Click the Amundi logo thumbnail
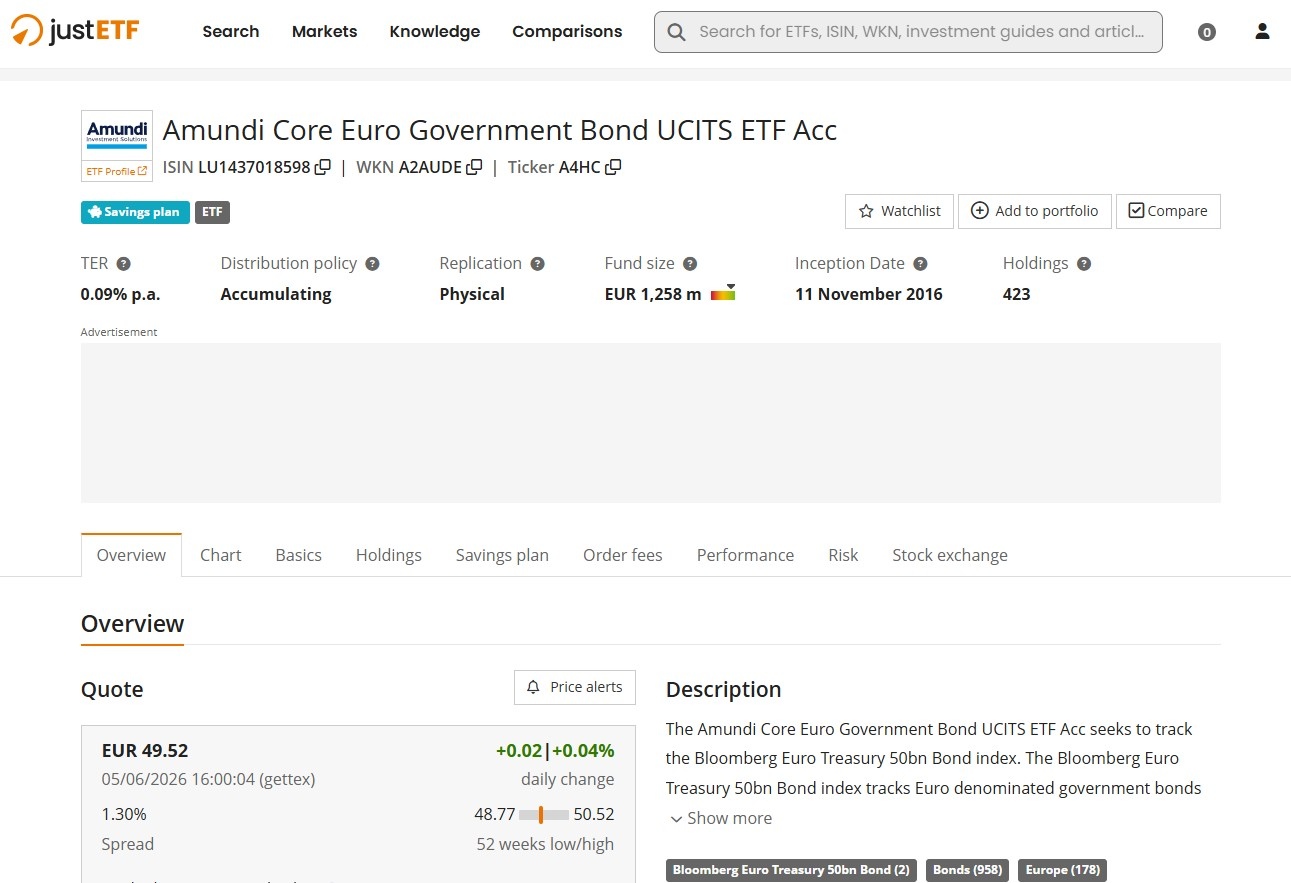 click(x=117, y=135)
